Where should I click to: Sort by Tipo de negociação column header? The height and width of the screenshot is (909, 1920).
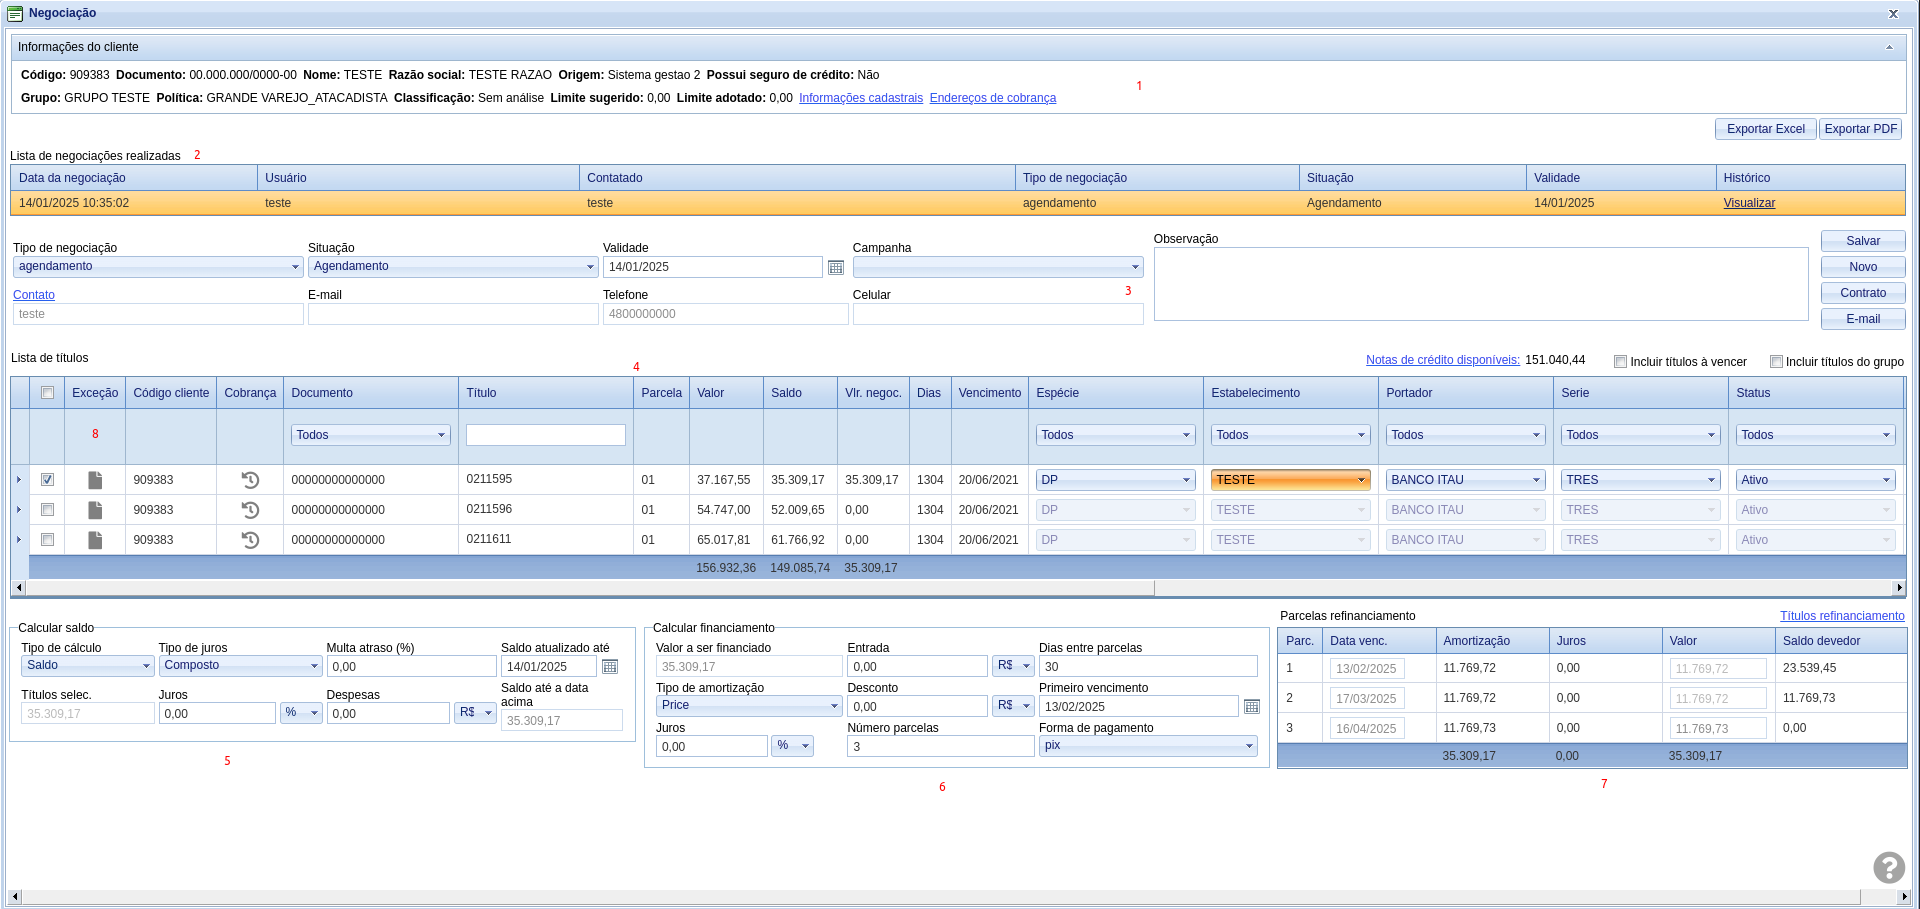[x=1157, y=178]
